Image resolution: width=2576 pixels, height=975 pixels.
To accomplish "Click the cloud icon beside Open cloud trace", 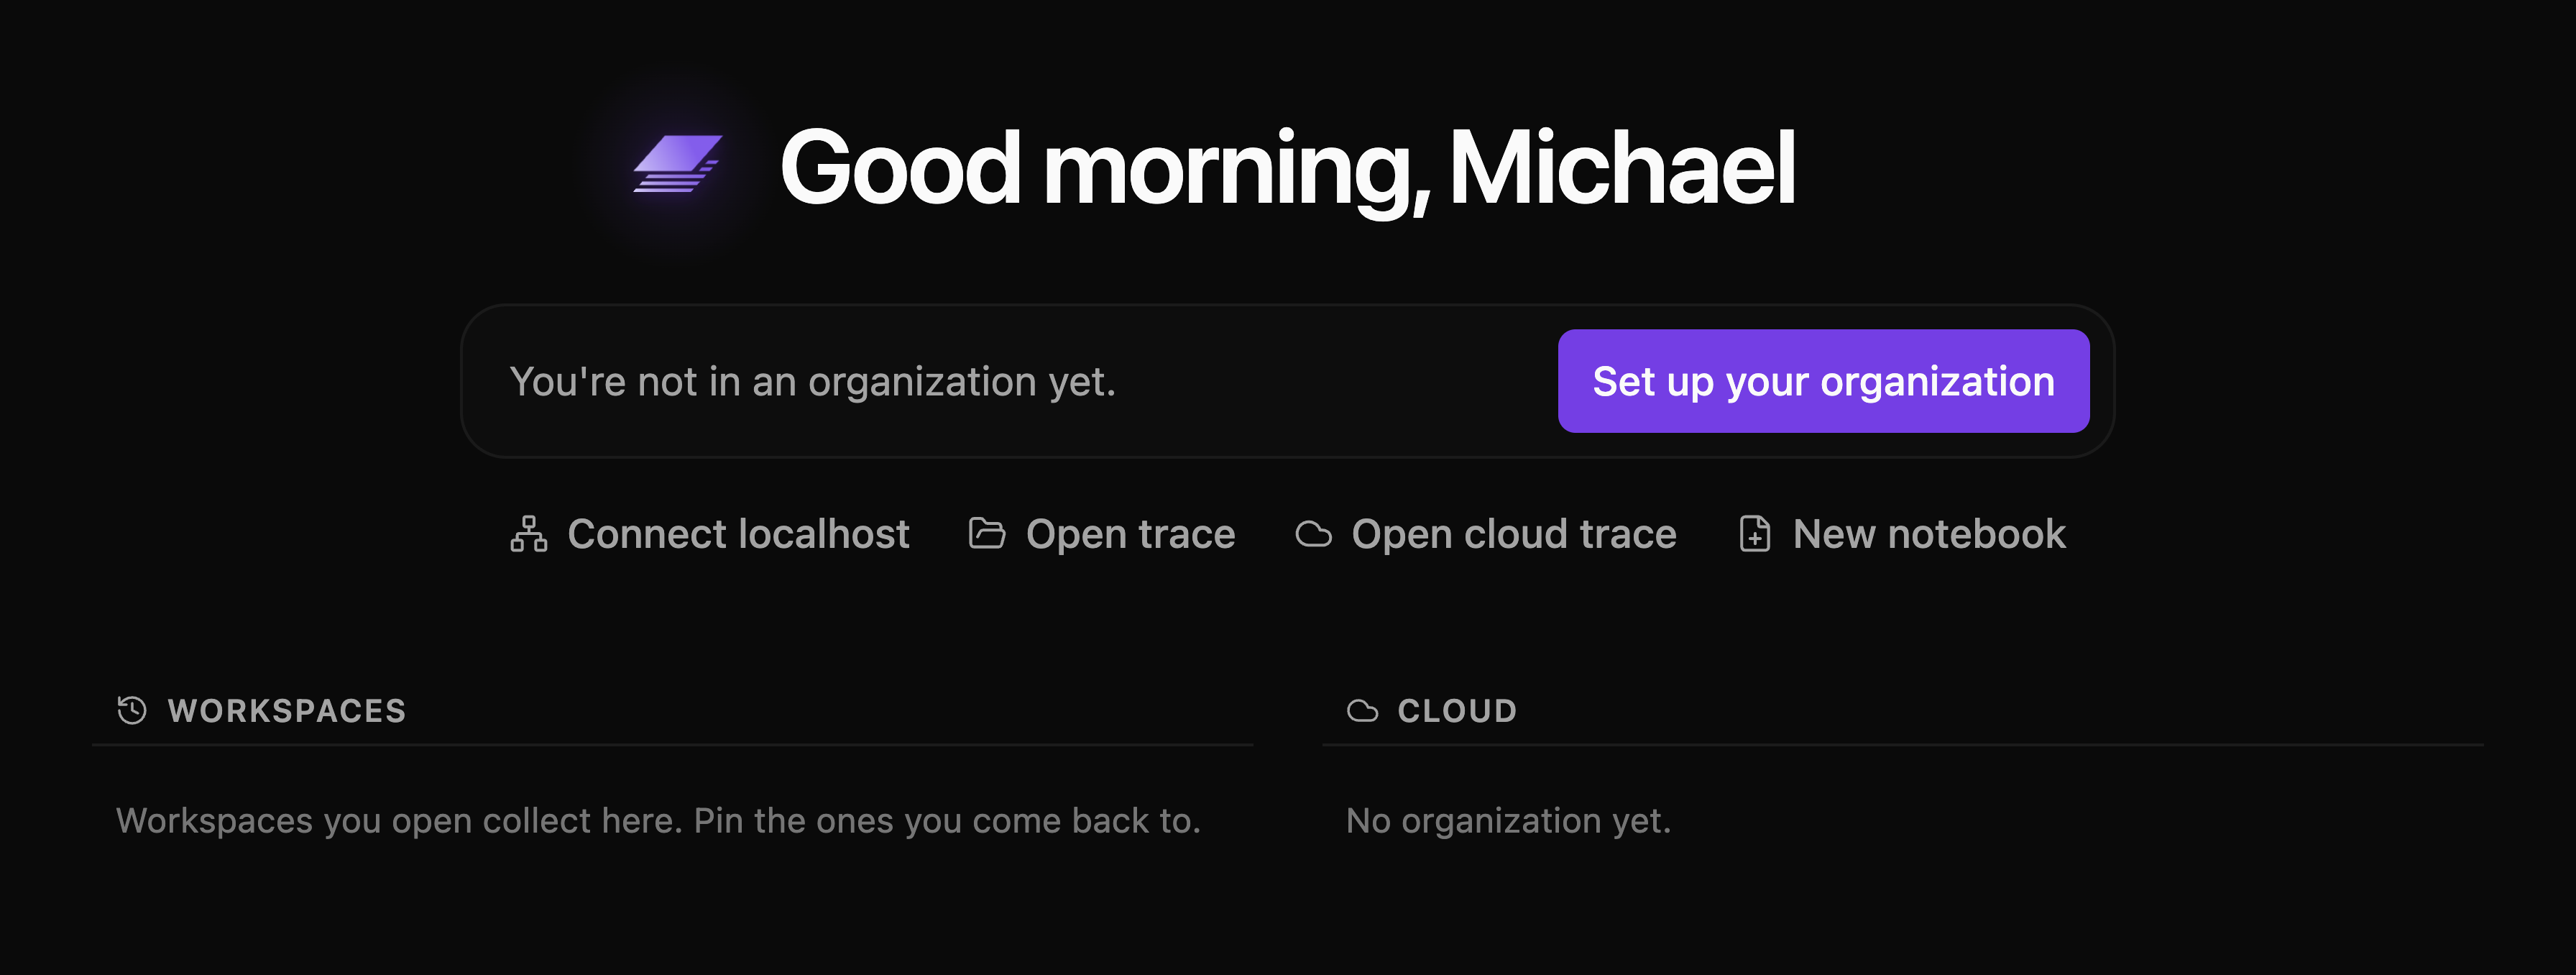I will (x=1313, y=534).
